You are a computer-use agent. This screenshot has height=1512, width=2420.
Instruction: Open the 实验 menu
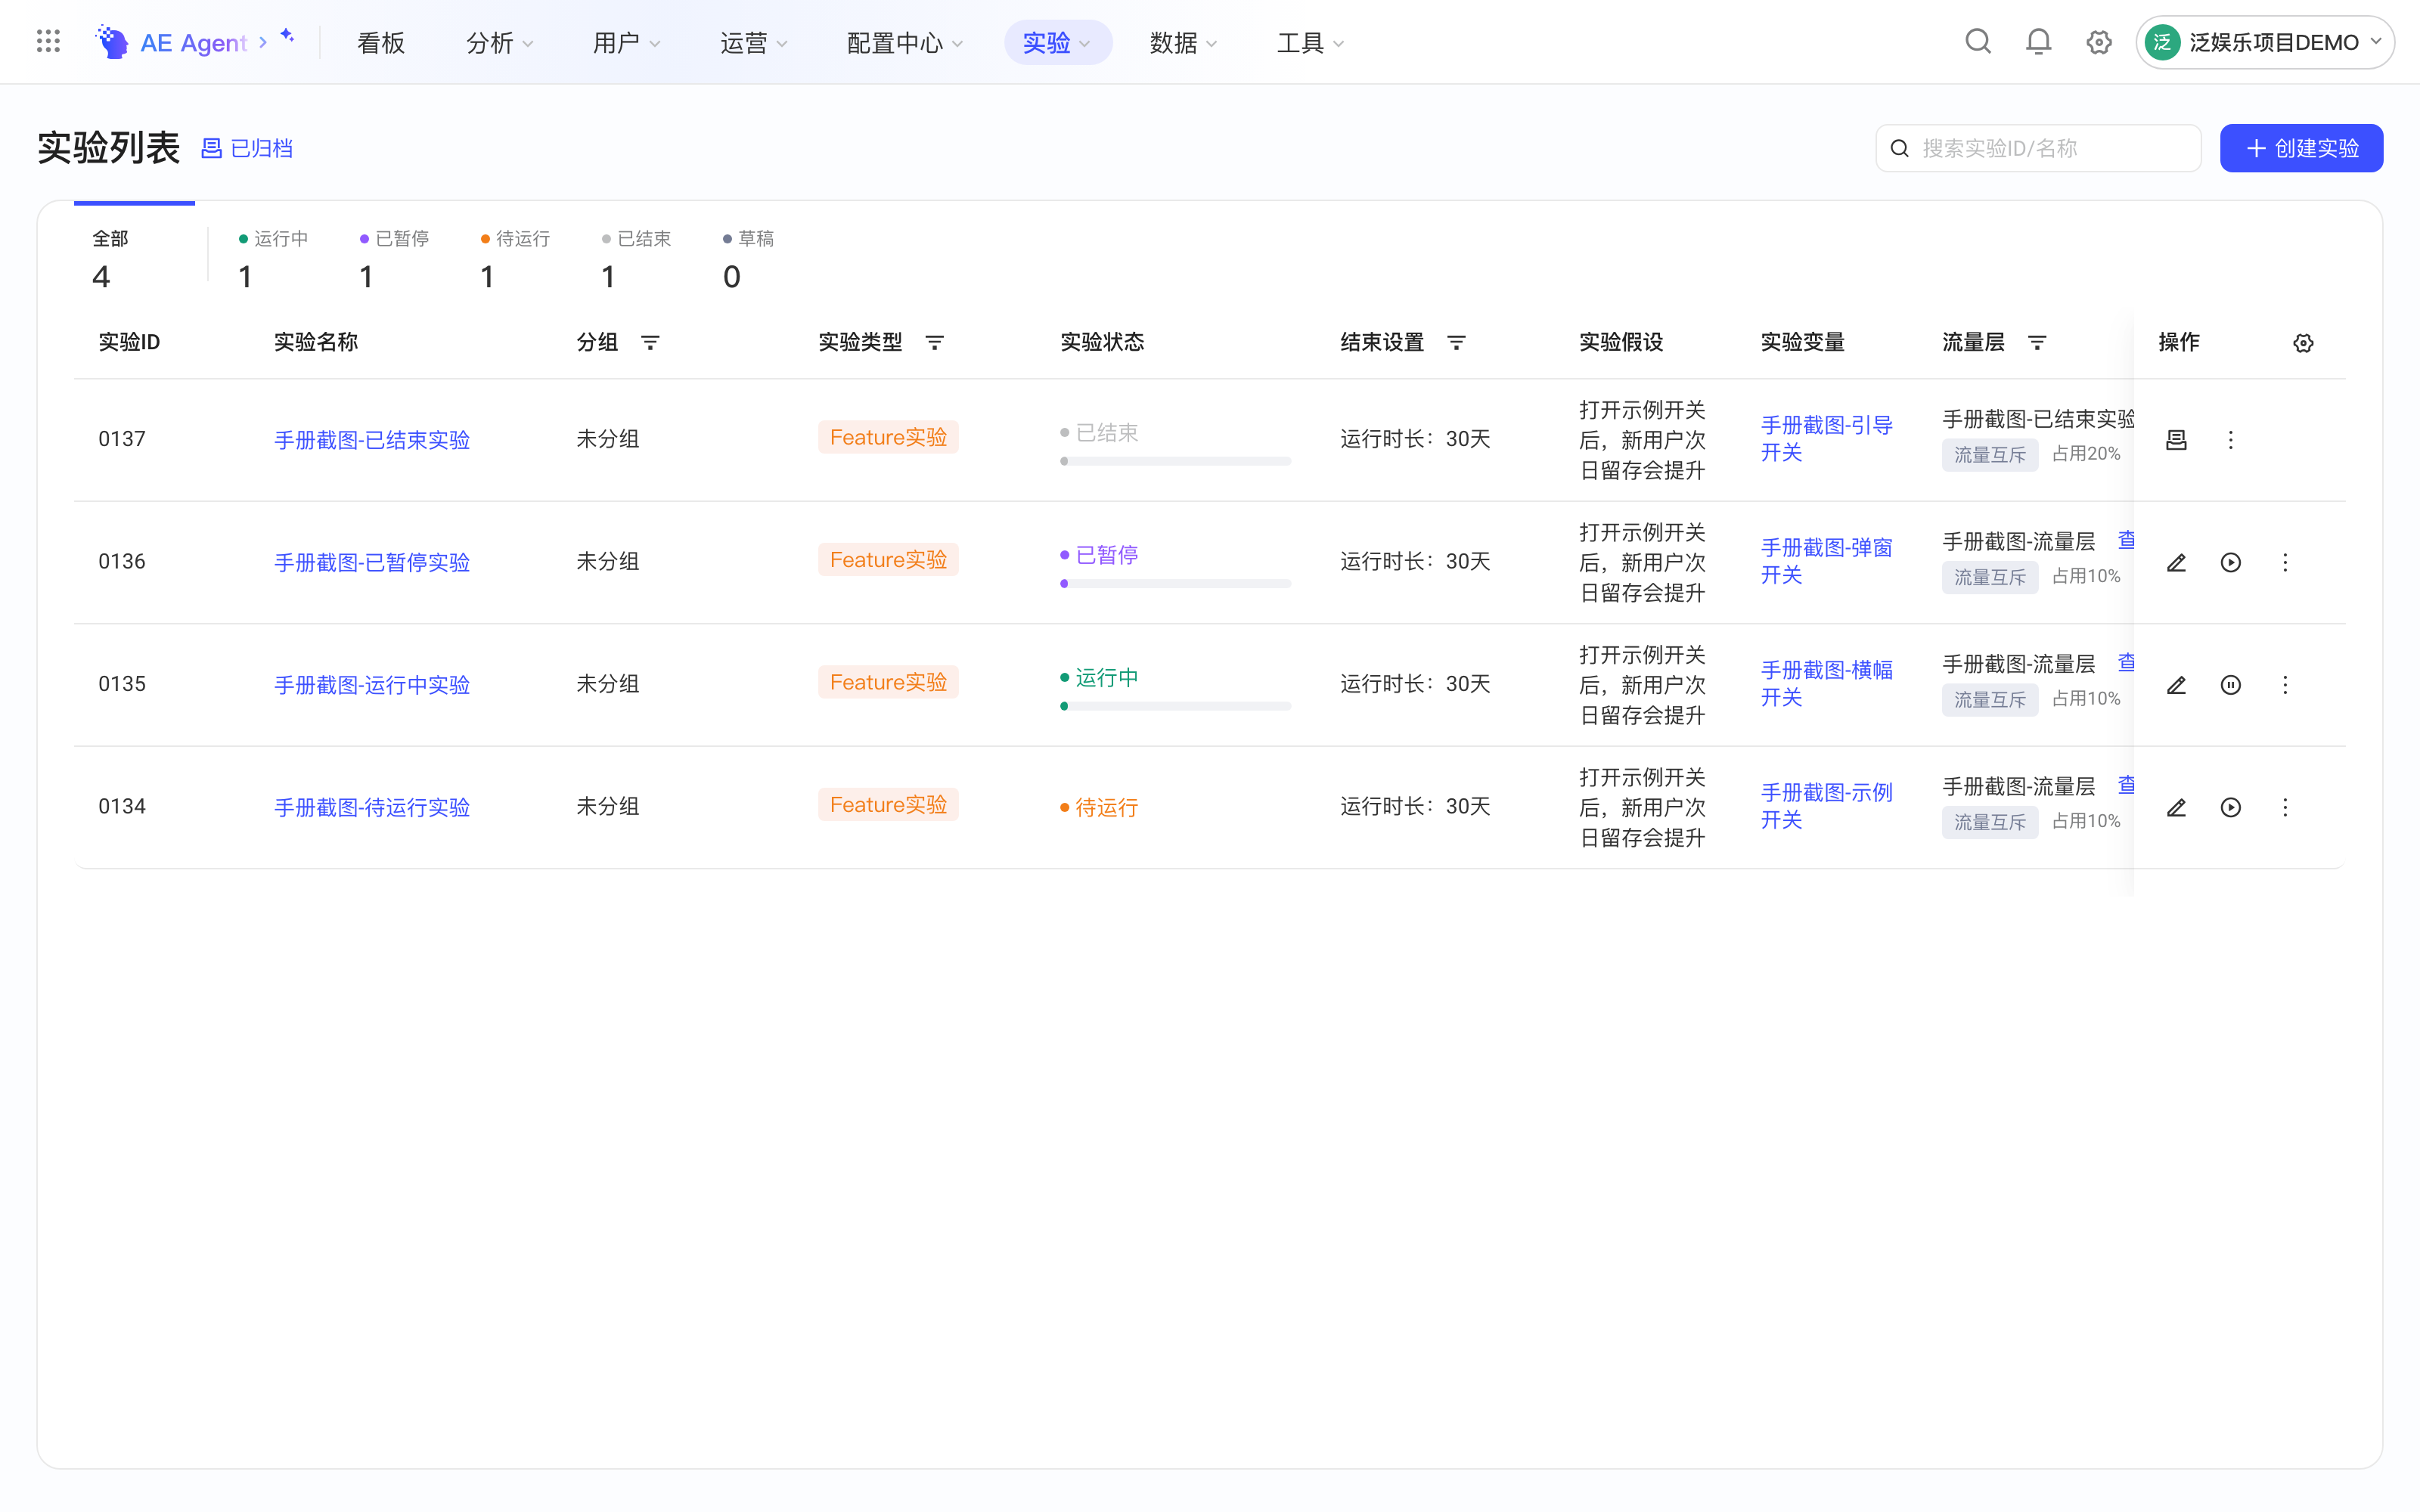tap(1057, 43)
